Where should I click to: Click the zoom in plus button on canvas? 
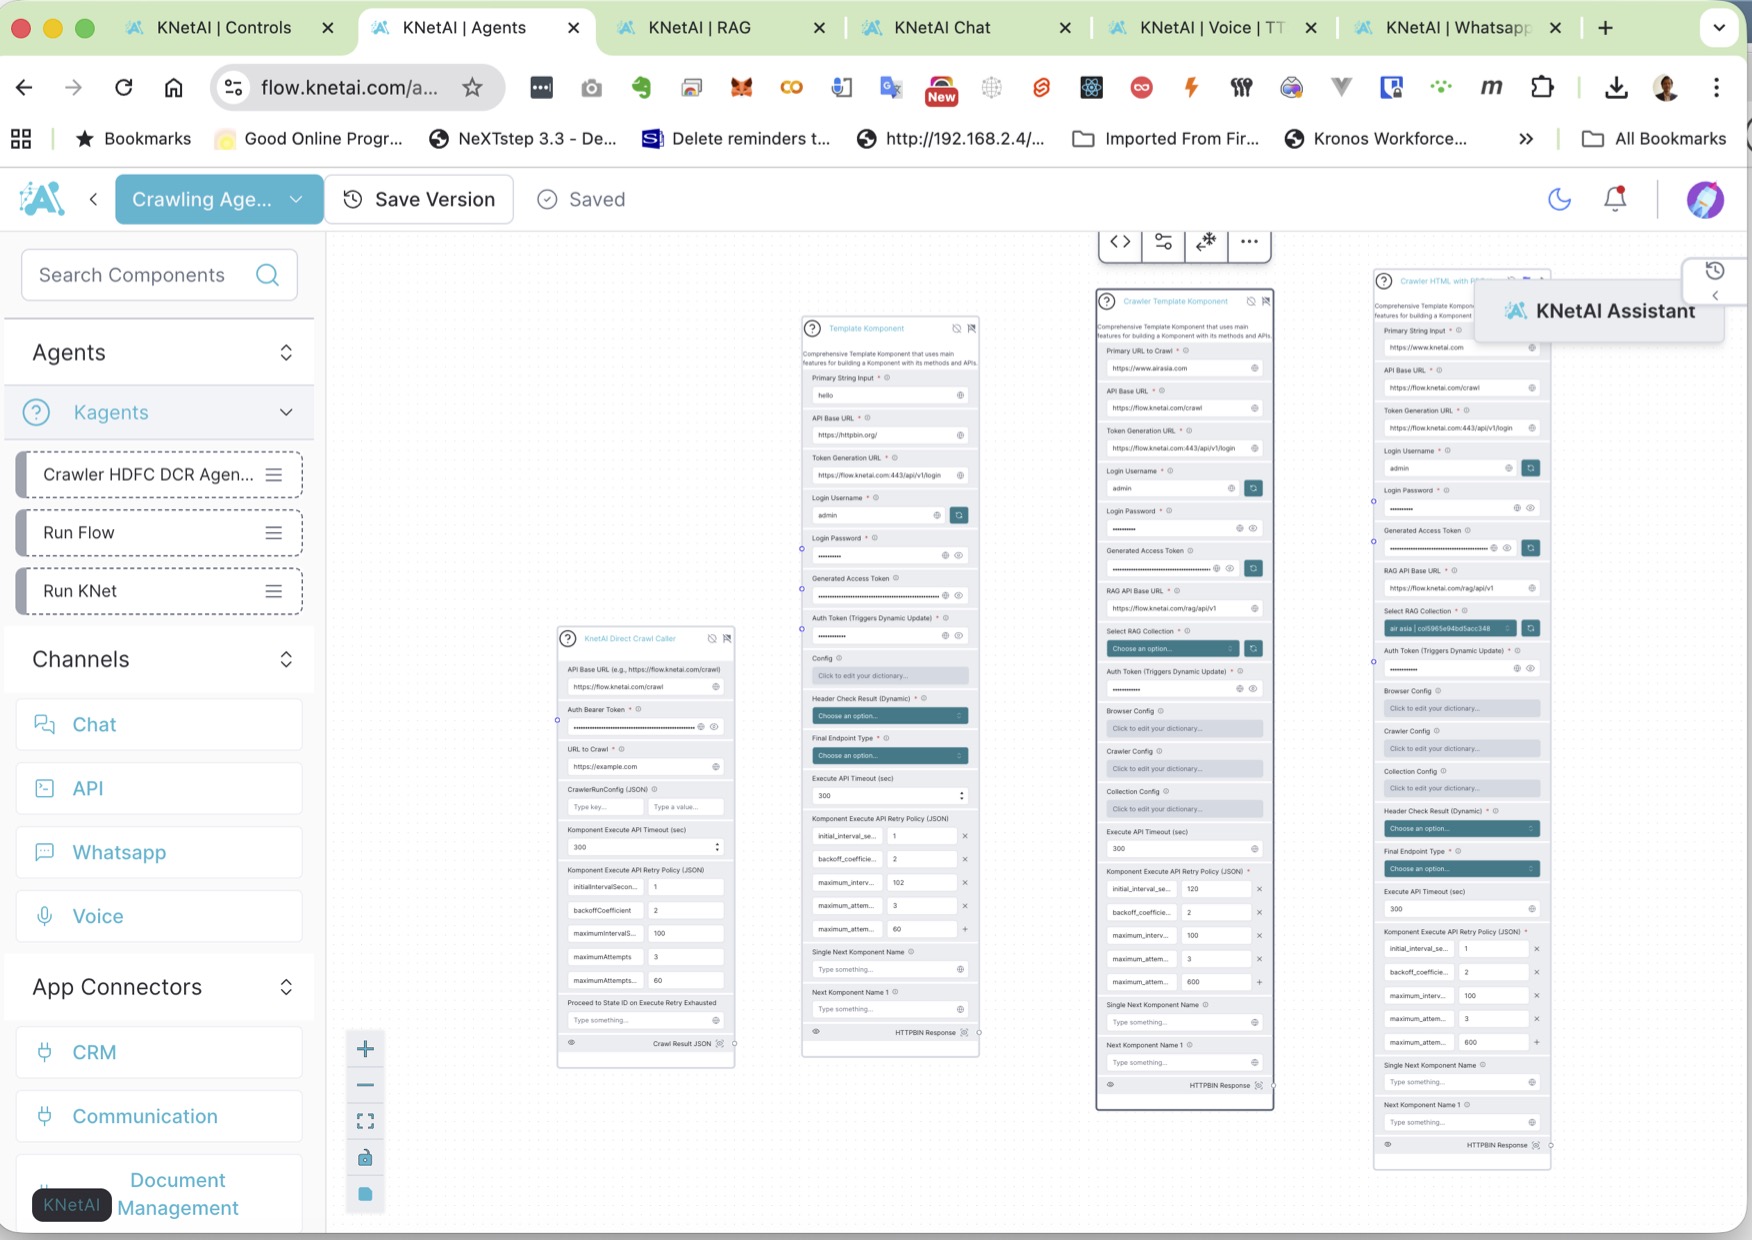point(365,1049)
